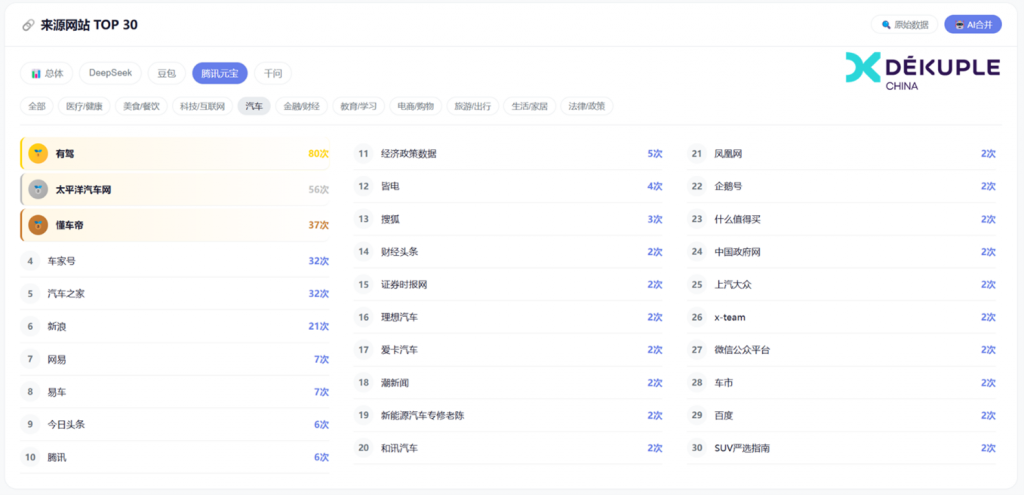
Task: Filter by 教育/学习 category
Action: 359,106
